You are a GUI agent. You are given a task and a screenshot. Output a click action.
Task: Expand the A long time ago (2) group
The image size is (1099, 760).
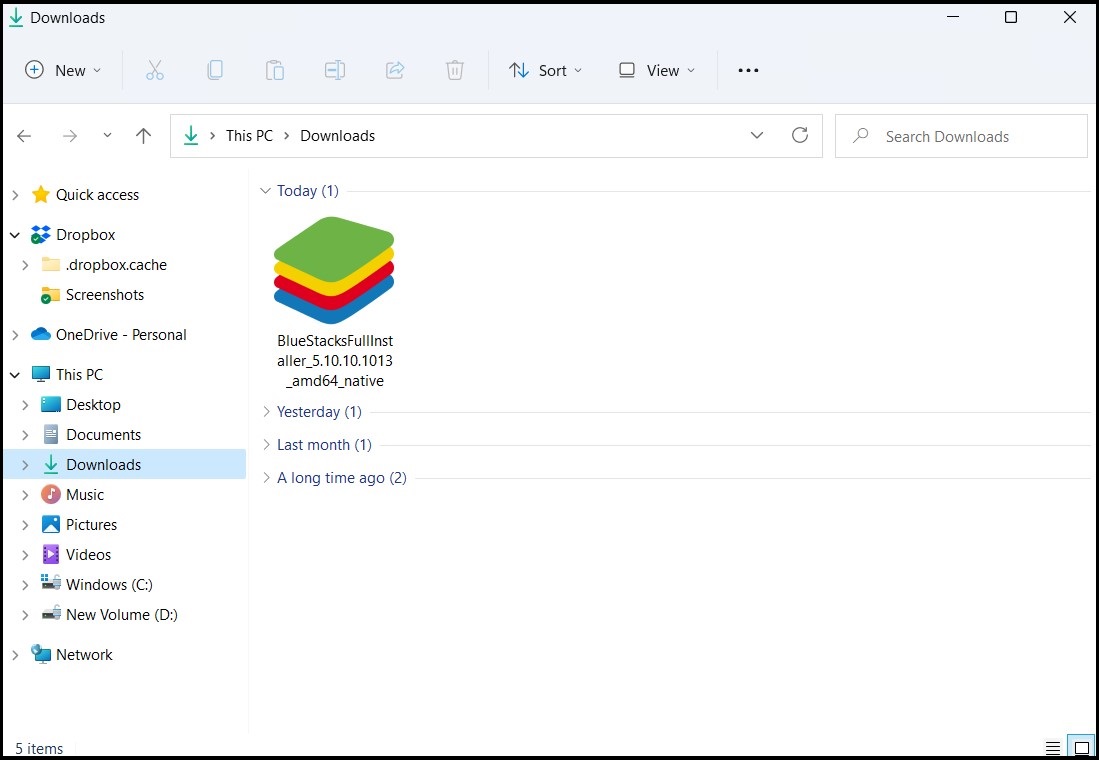266,477
